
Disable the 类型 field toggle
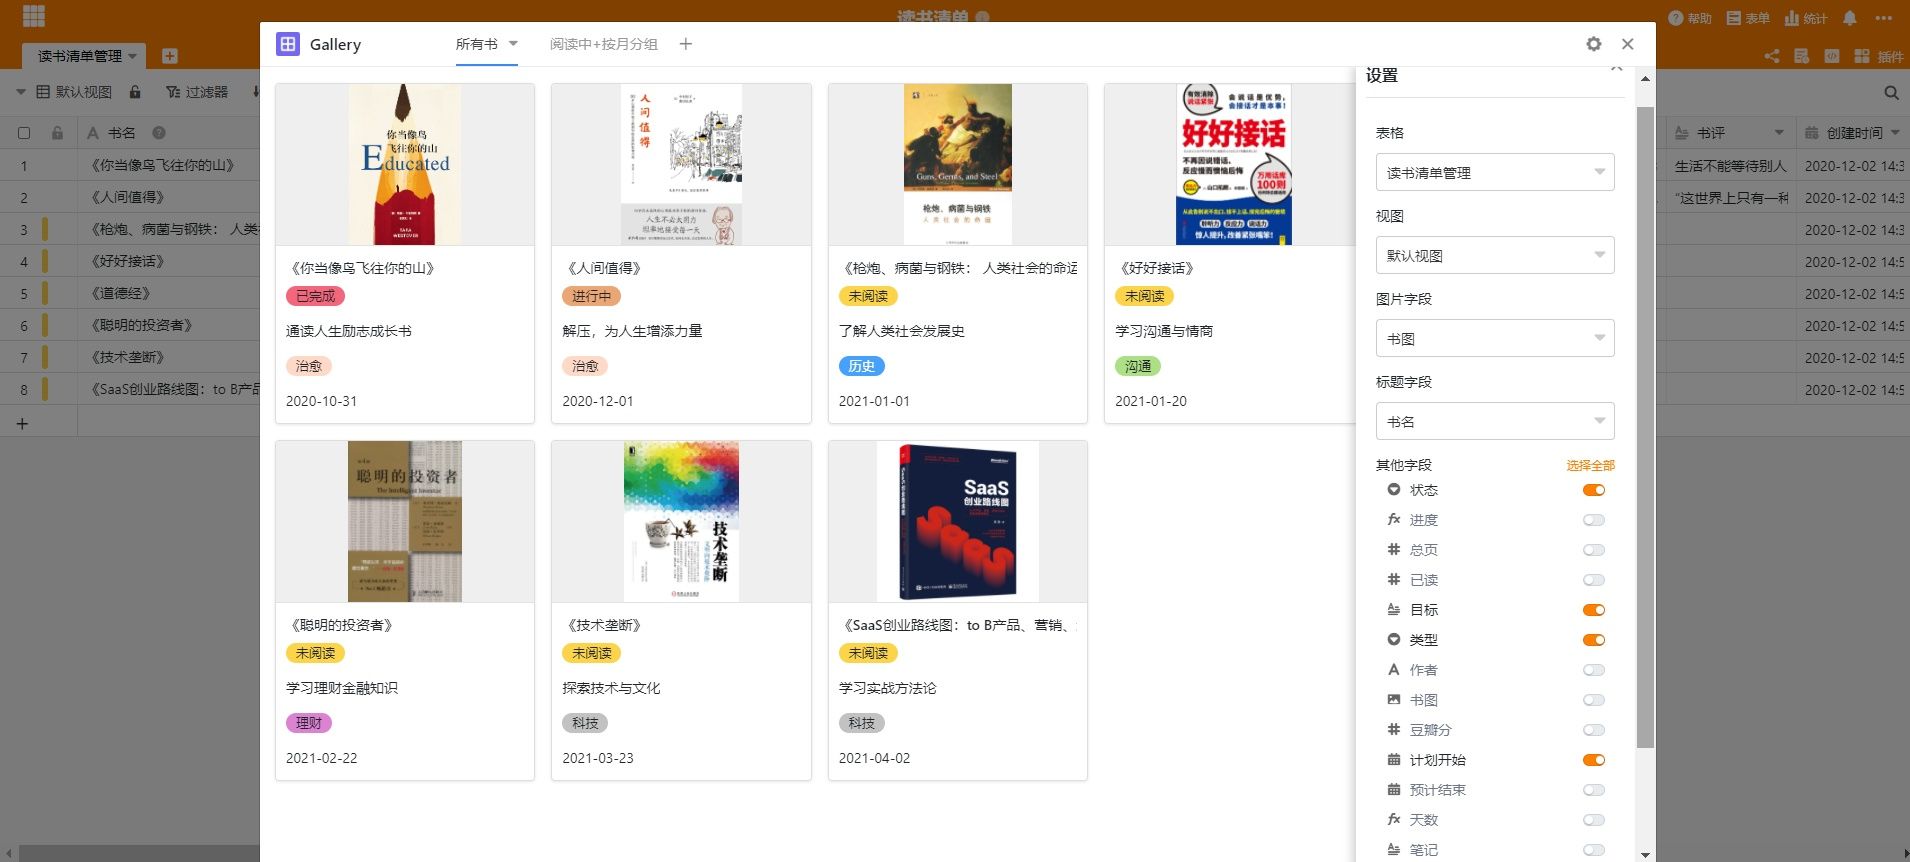[x=1594, y=640]
